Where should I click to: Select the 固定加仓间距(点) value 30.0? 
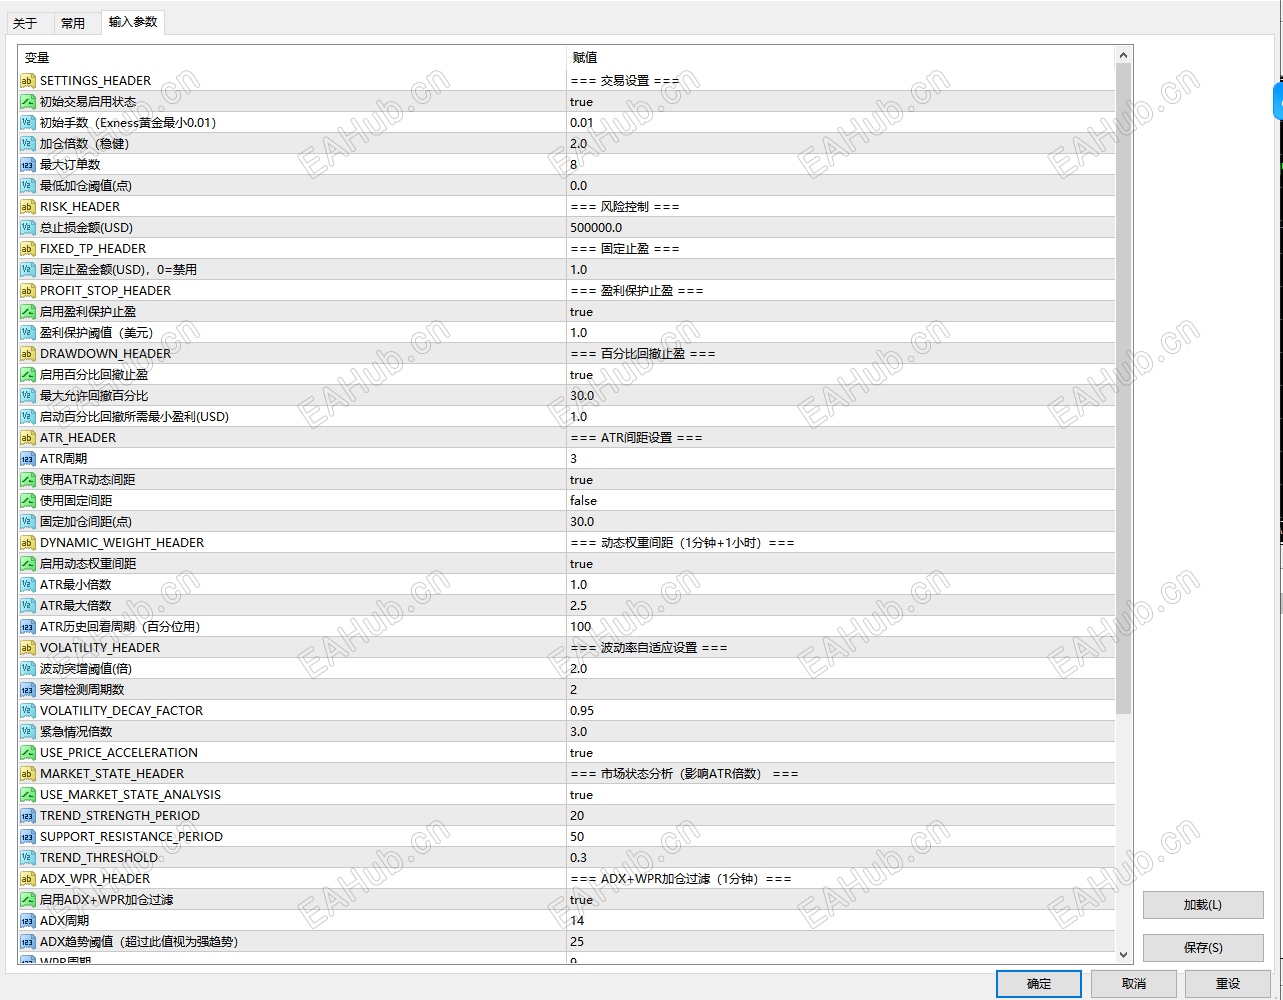(x=582, y=522)
